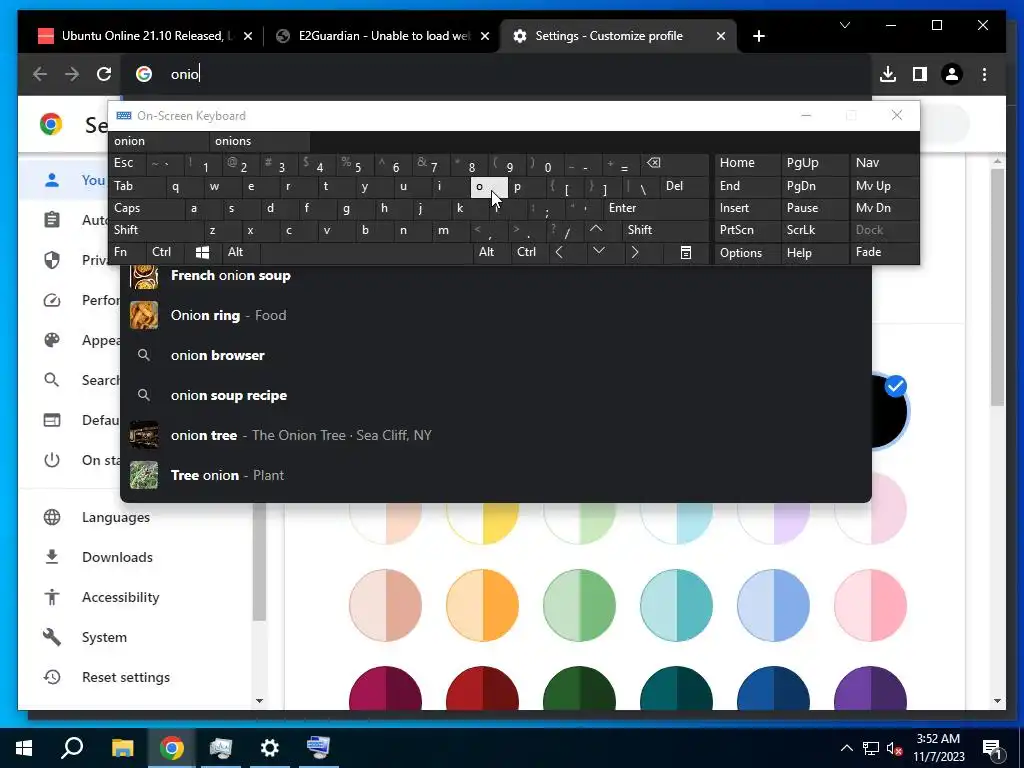Viewport: 1024px width, 768px height.
Task: Select 'Tree onion - Plant' suggestion
Action: (496, 475)
